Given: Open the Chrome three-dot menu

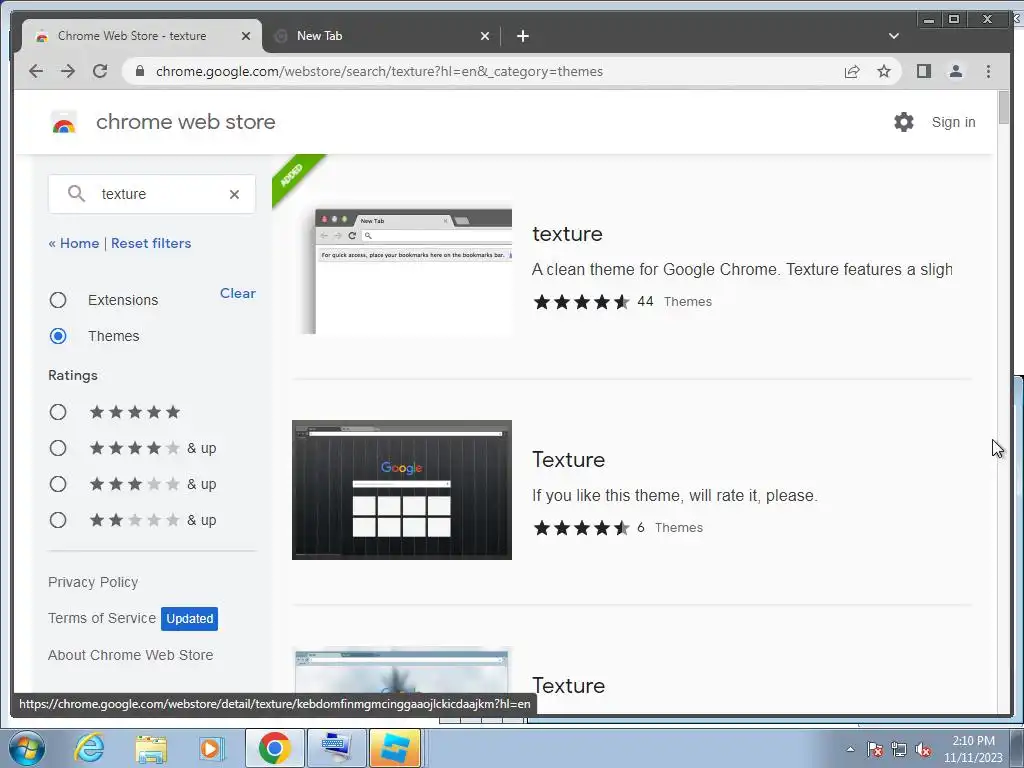Looking at the screenshot, I should 988,71.
